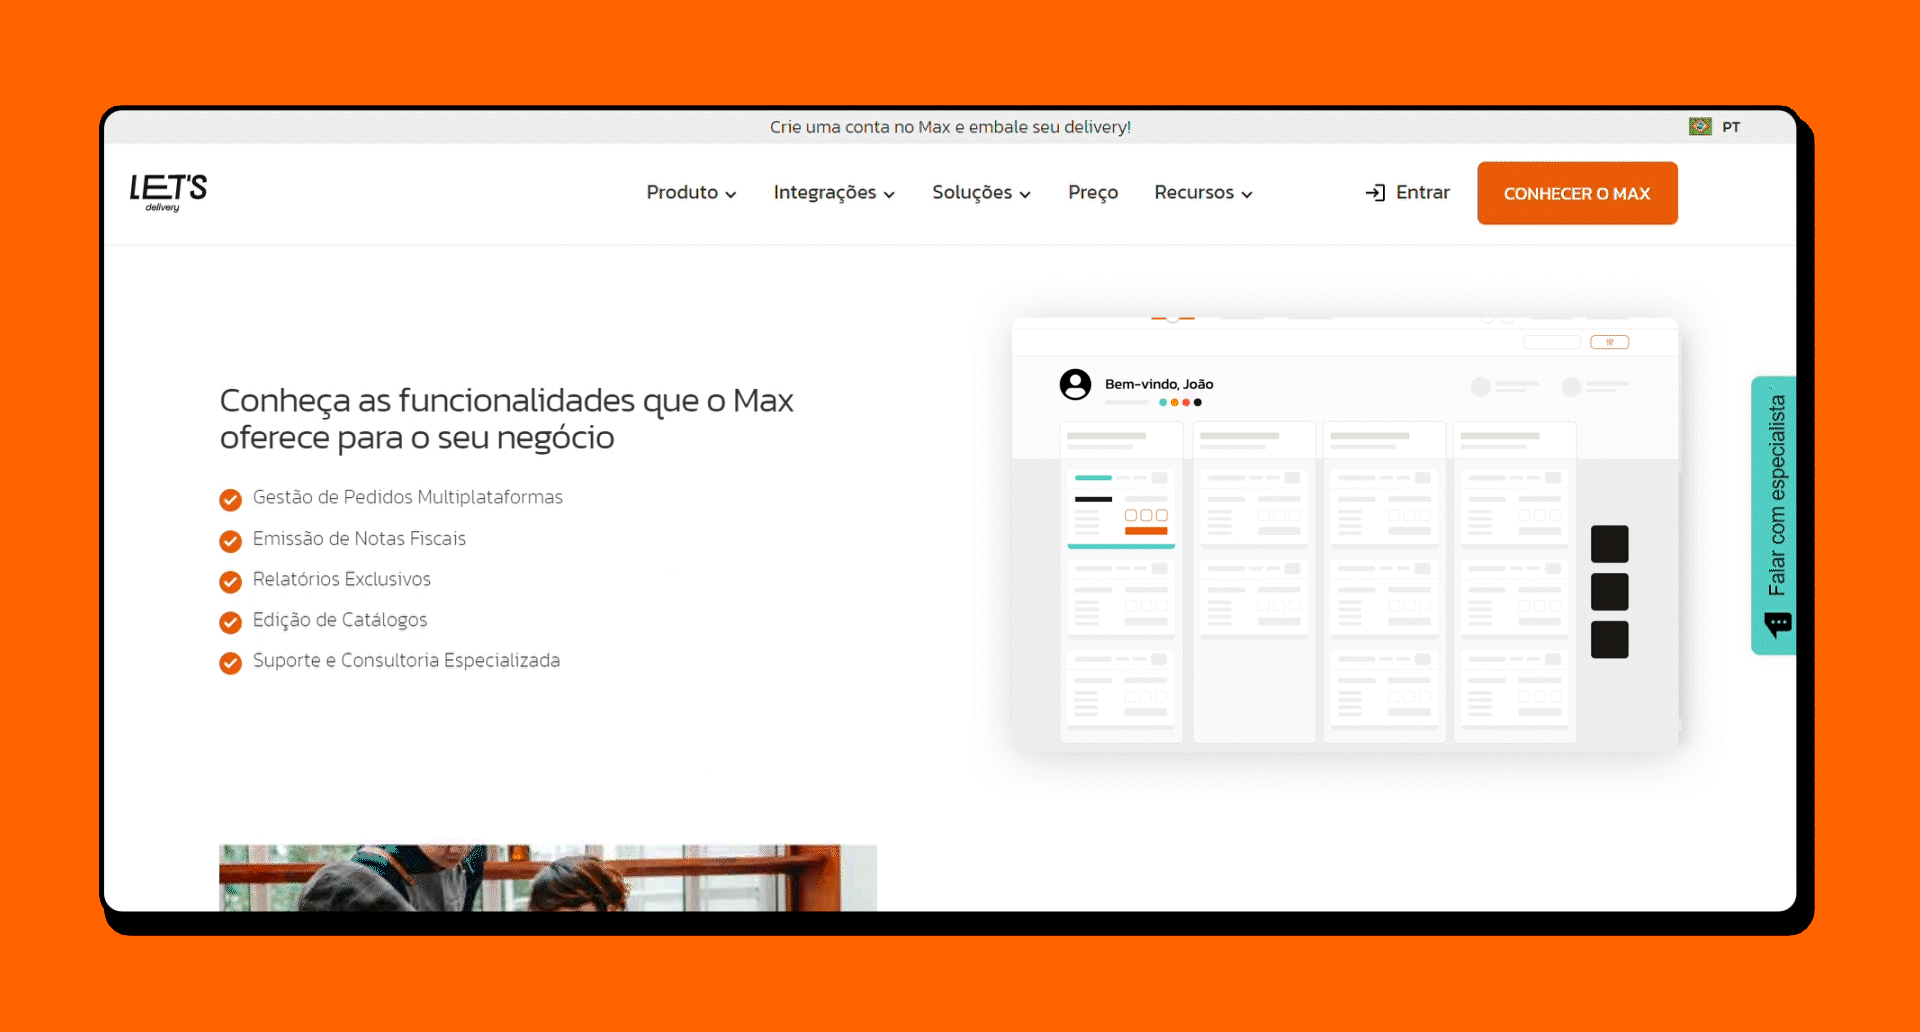This screenshot has width=1920, height=1032.
Task: Click the CONHECER O MAX button
Action: (1577, 193)
